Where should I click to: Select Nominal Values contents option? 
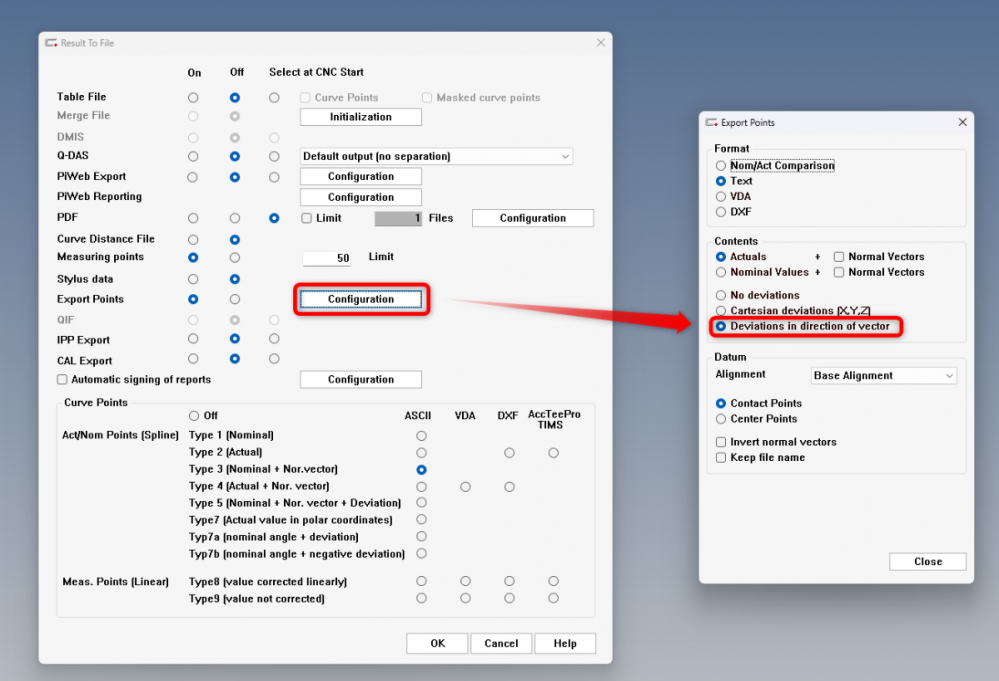(x=721, y=272)
